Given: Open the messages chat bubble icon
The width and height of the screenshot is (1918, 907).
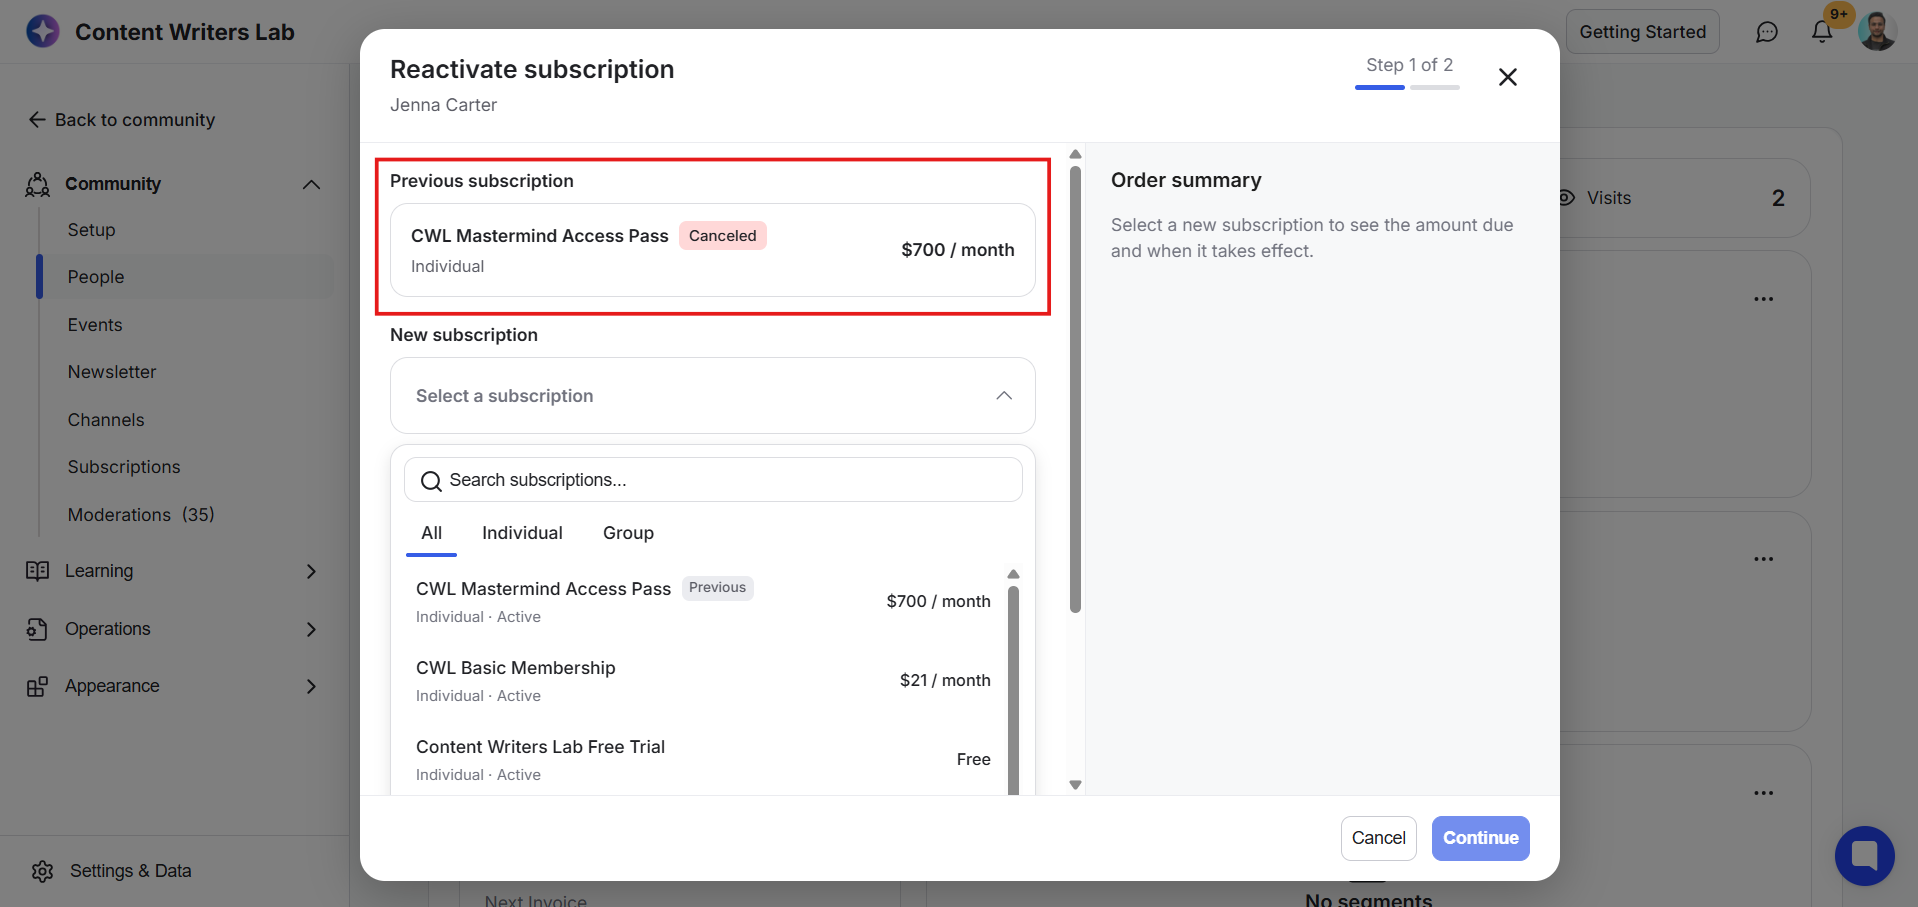Looking at the screenshot, I should pos(1767,32).
